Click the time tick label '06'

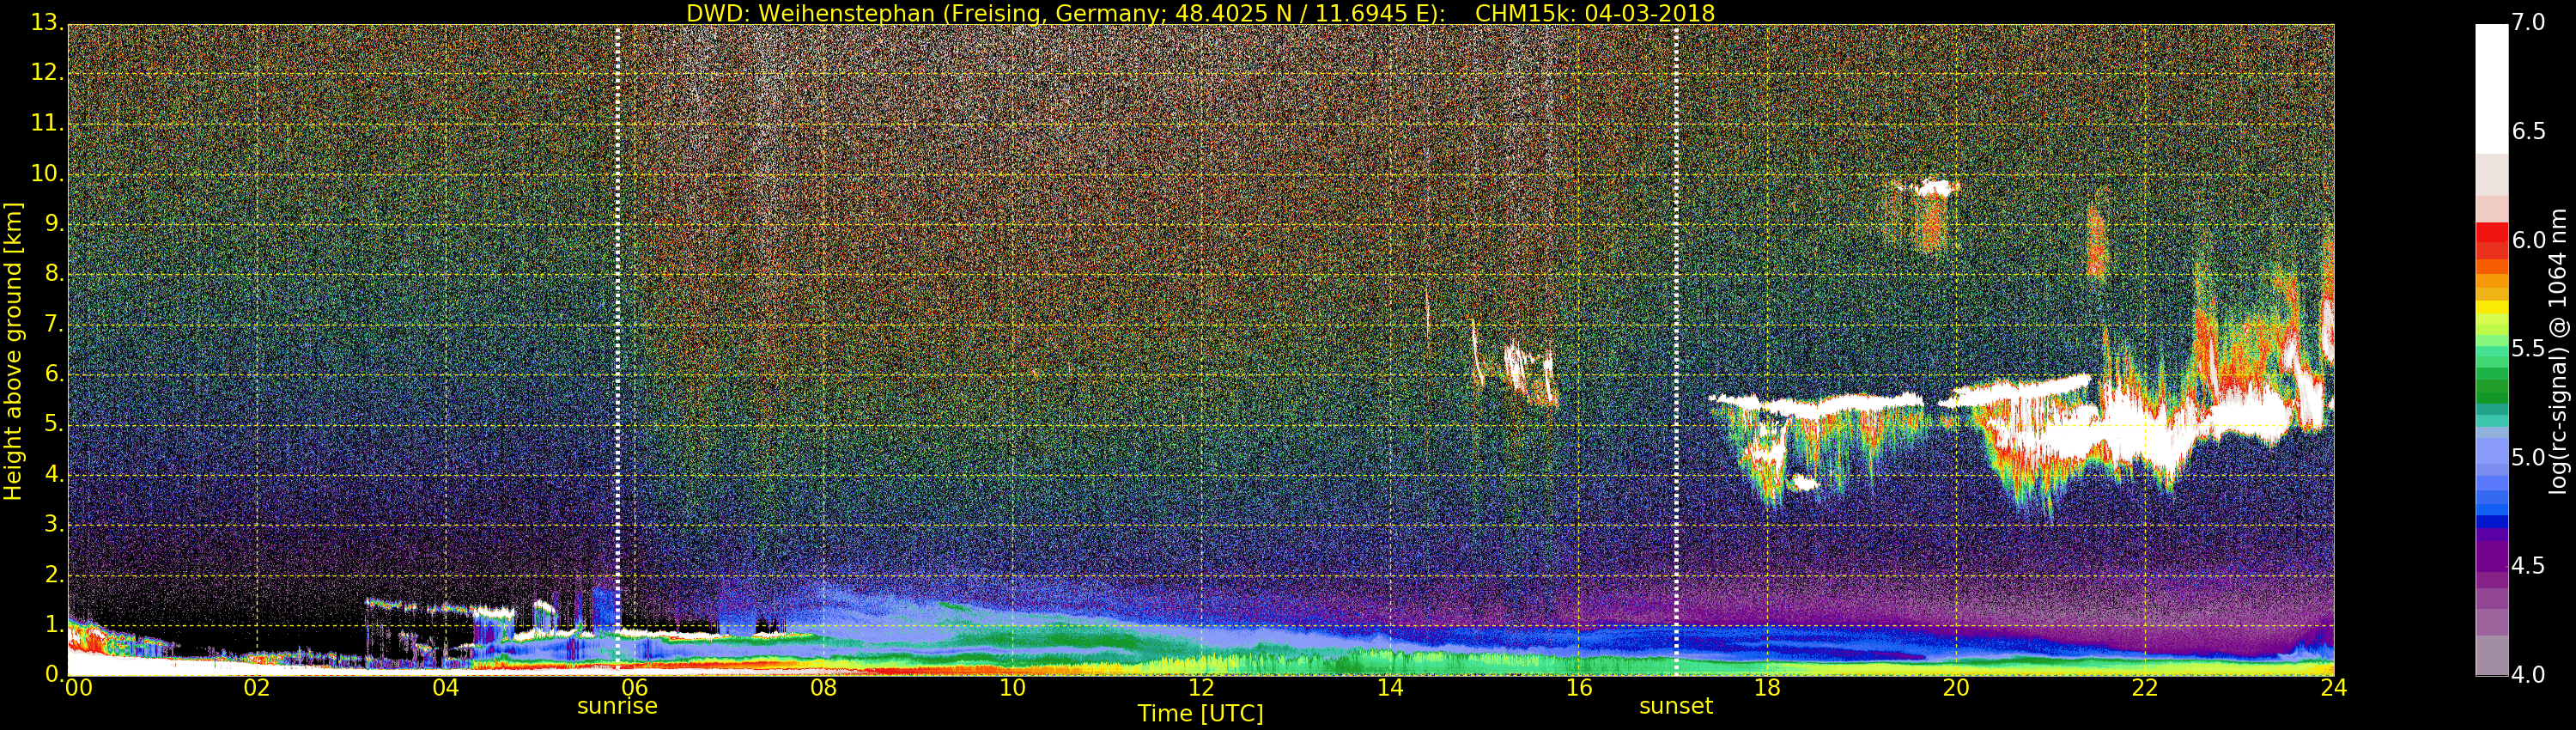pyautogui.click(x=635, y=688)
